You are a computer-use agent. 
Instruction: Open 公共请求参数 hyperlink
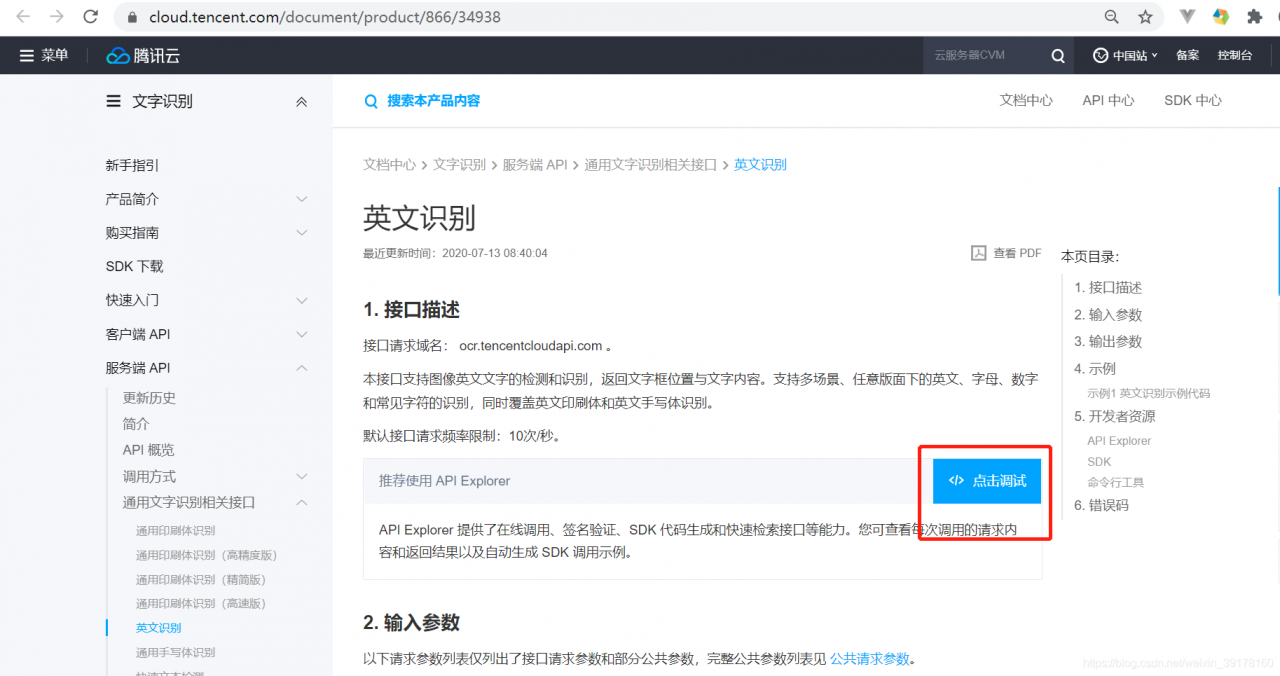coord(870,659)
